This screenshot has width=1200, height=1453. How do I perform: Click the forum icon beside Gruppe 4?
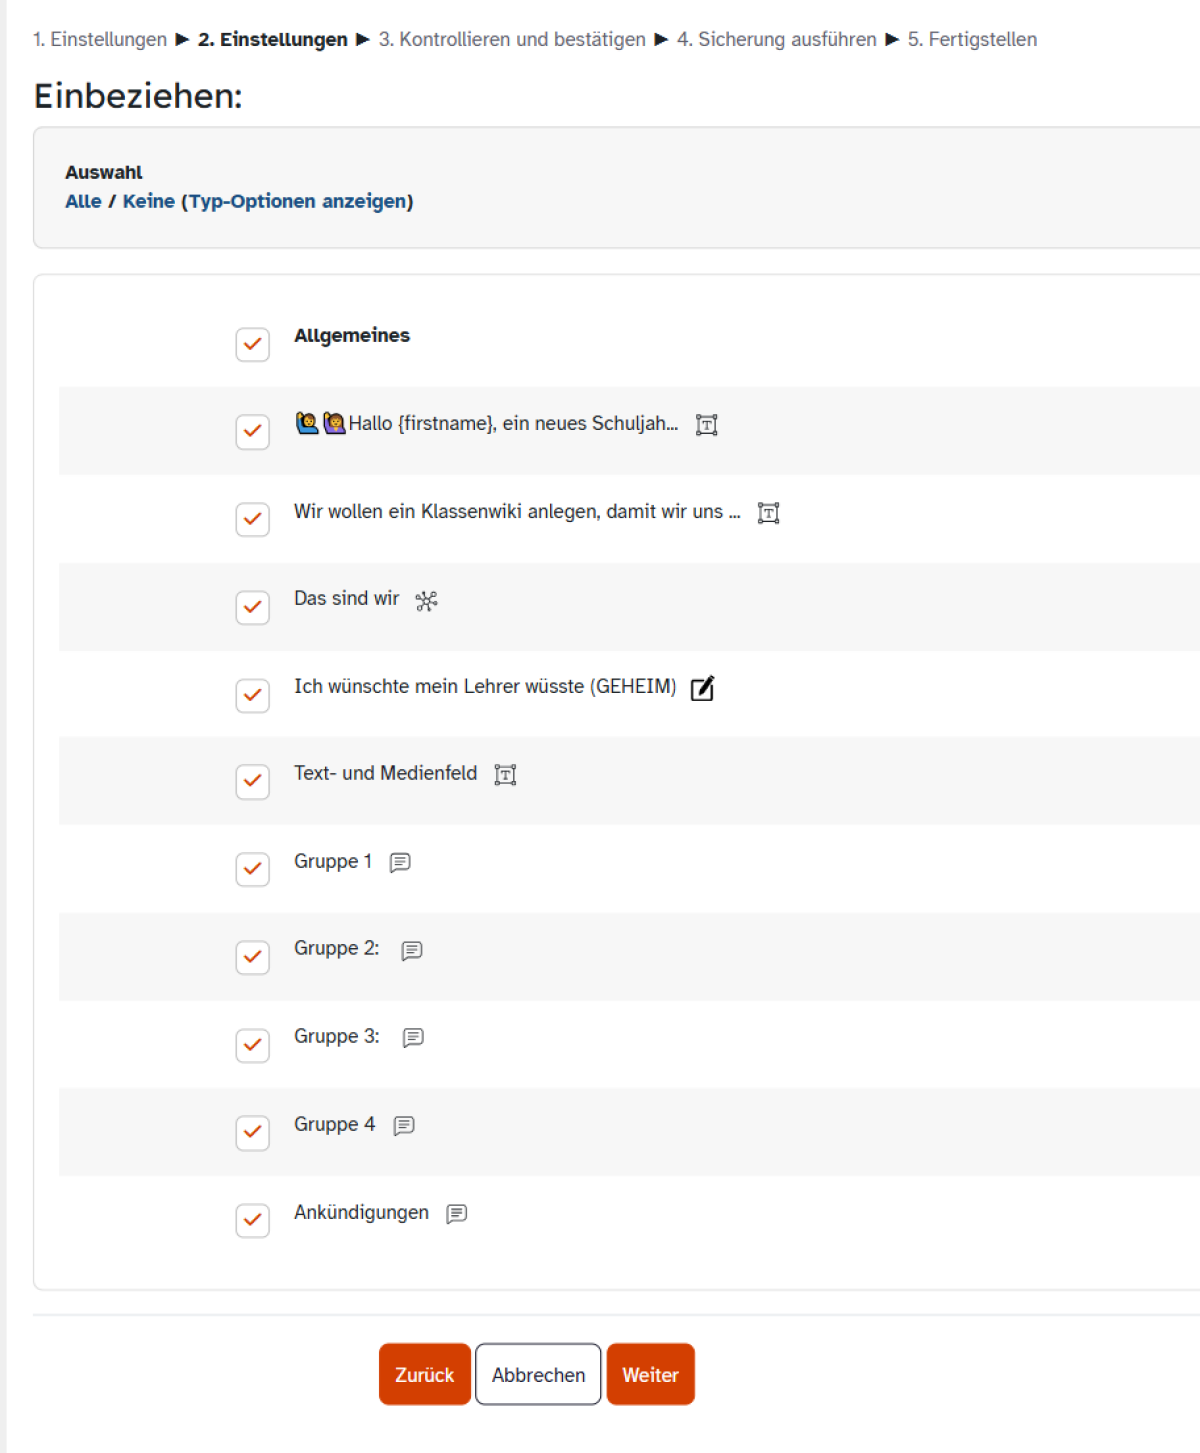tap(404, 1126)
